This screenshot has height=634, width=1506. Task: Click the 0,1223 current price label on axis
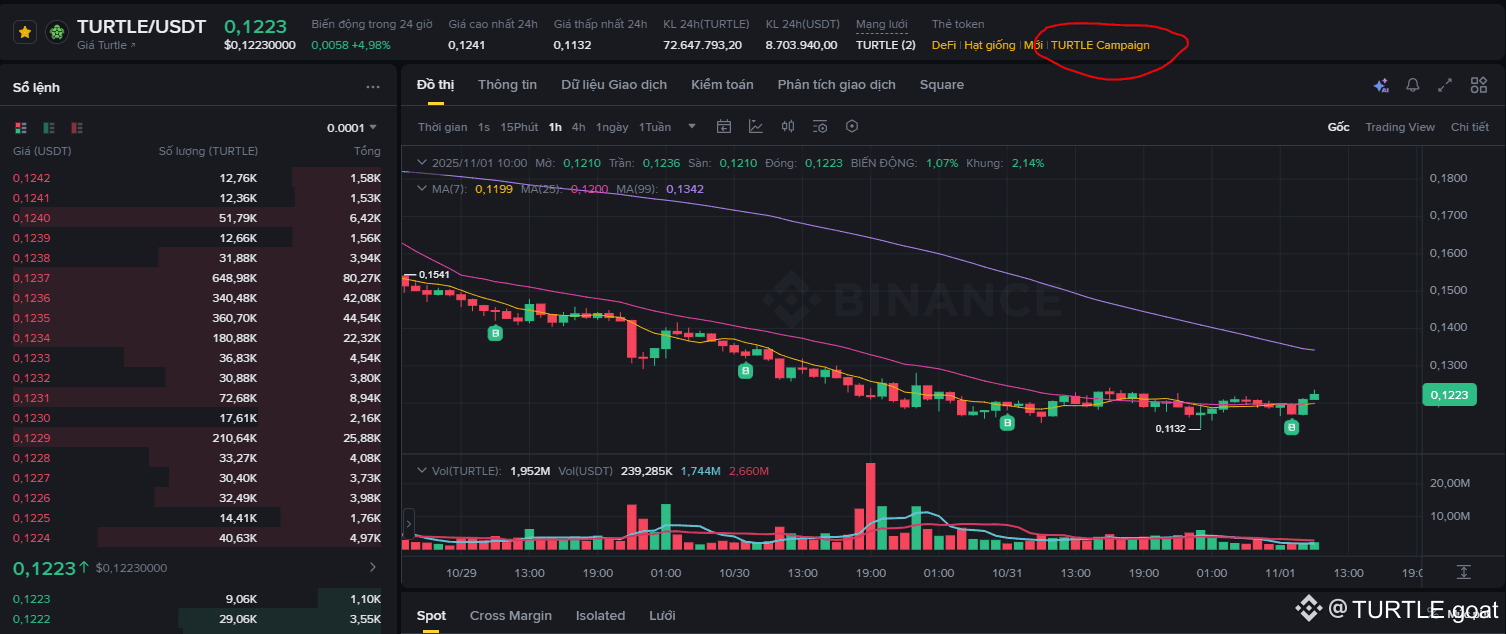click(1449, 395)
